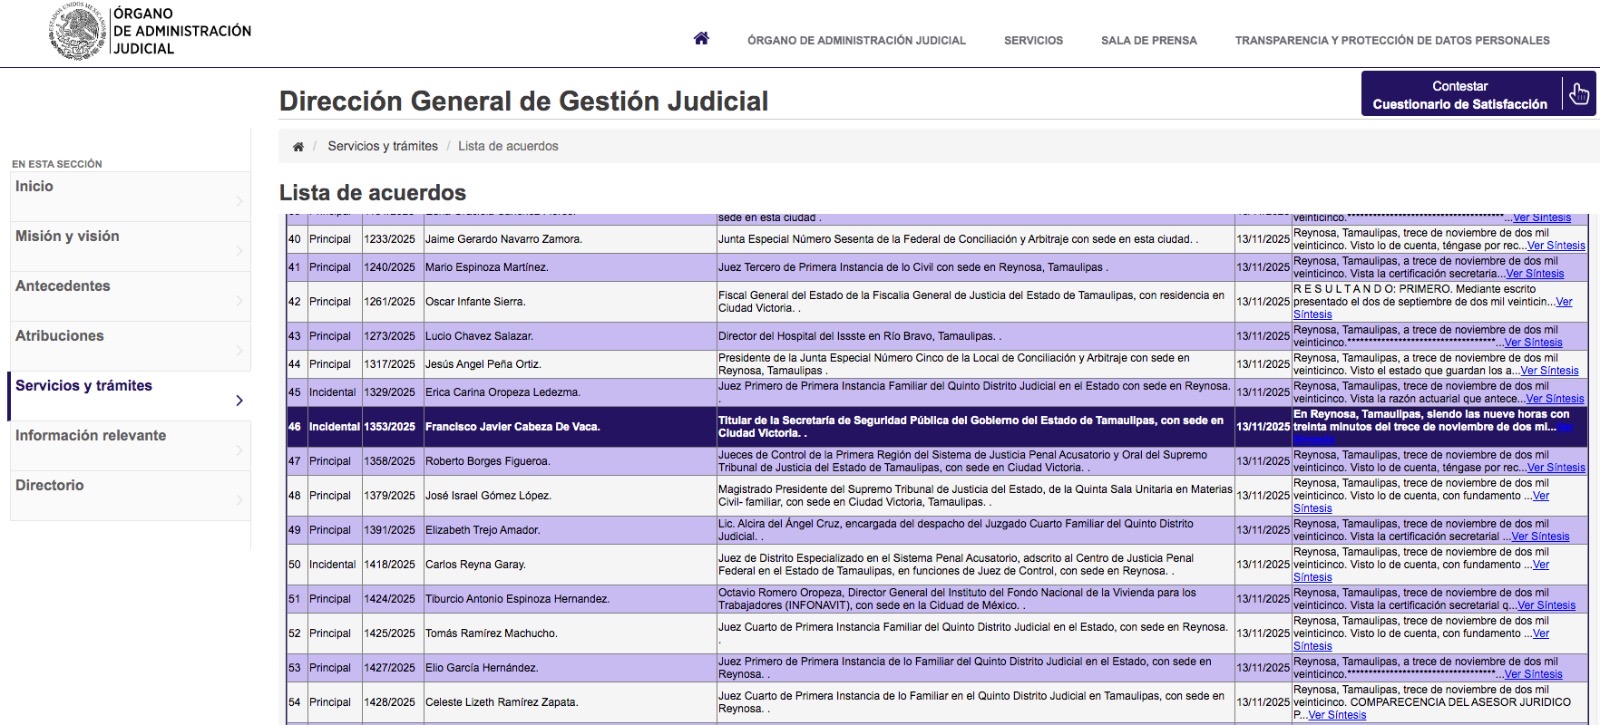This screenshot has height=725, width=1600.
Task: Expand the Servicios y trámites chevron arrow
Action: tap(239, 401)
